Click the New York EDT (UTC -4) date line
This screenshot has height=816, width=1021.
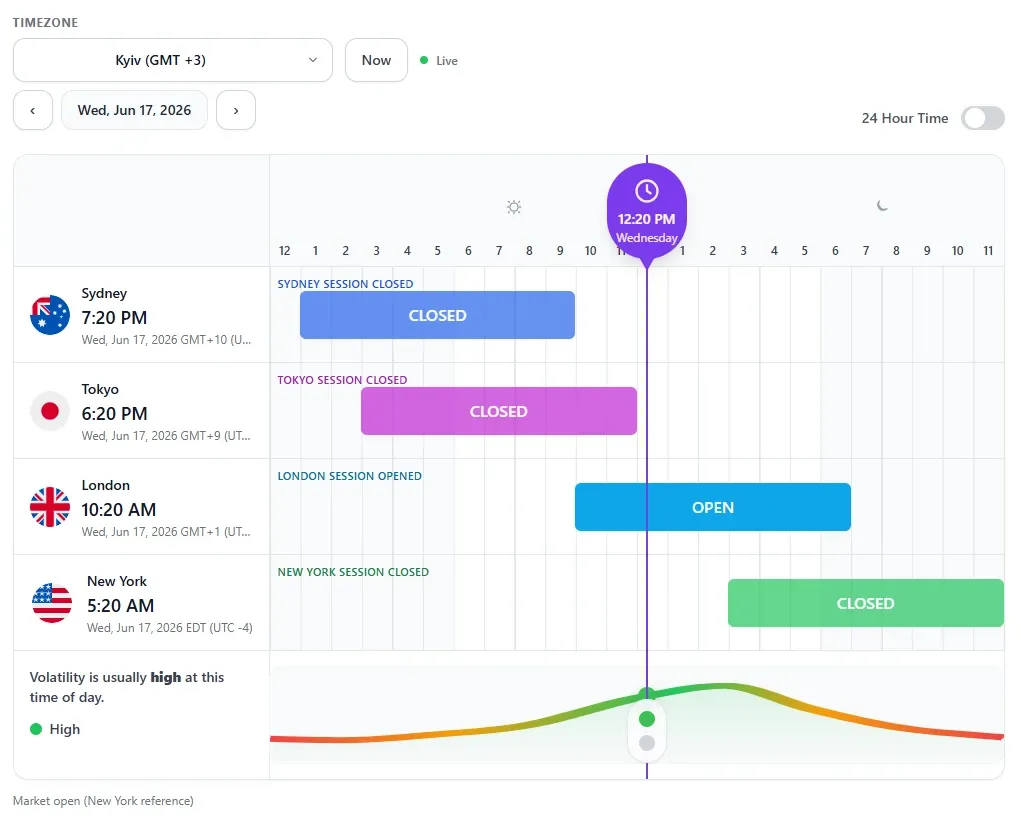[x=169, y=628]
